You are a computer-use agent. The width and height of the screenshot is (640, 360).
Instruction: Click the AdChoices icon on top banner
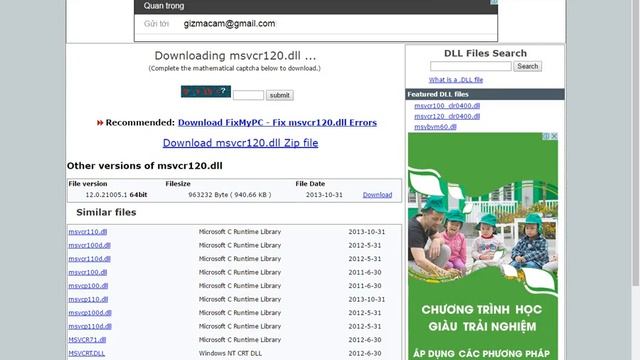pyautogui.click(x=494, y=2)
